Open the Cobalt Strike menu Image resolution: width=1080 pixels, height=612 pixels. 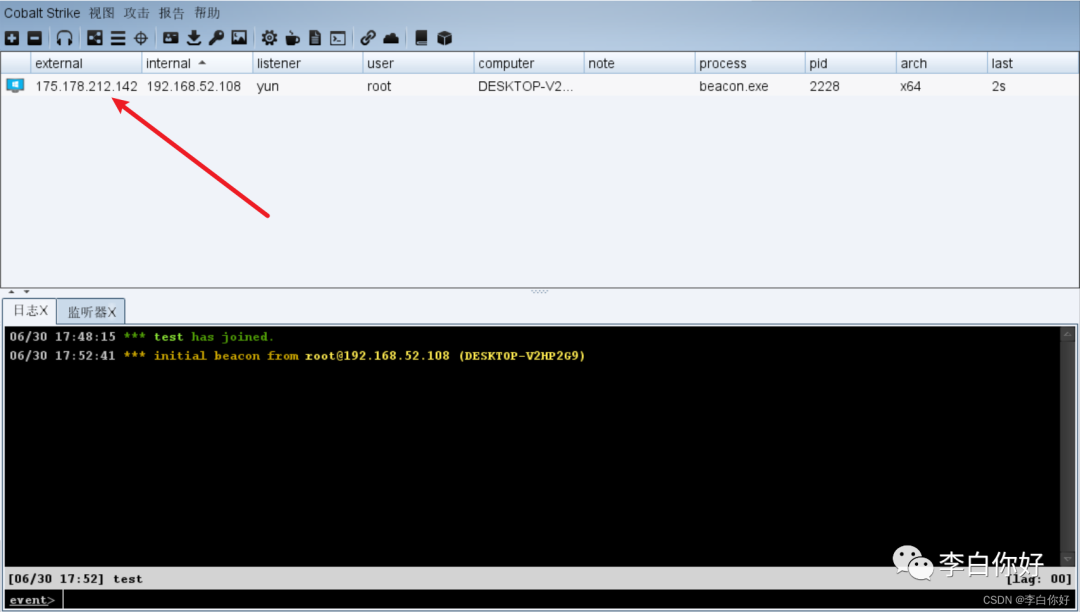pyautogui.click(x=42, y=13)
